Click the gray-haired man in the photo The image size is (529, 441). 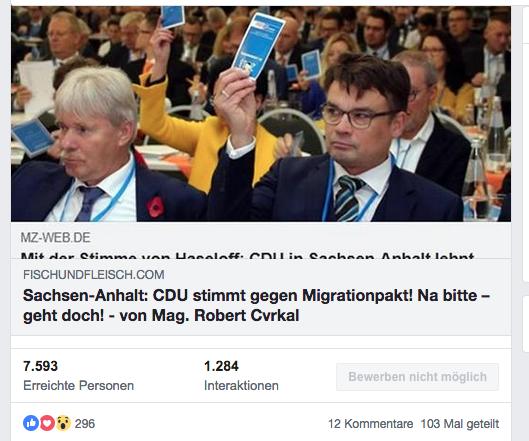94,148
